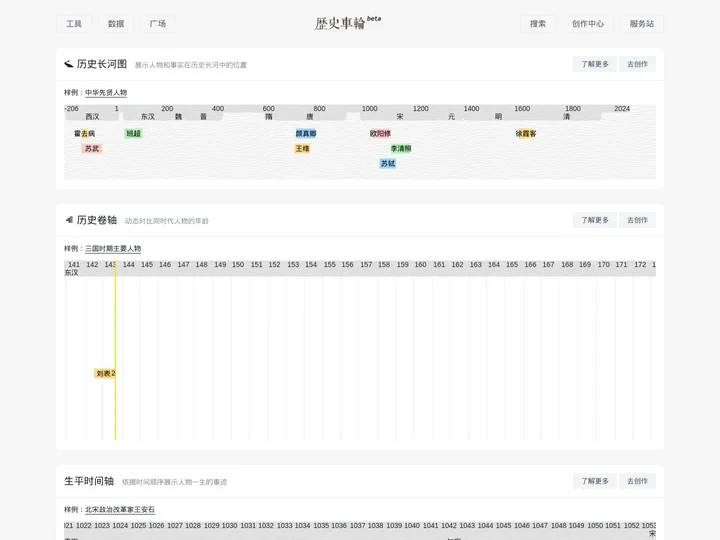Select the 王维 person tag
Screen dimensions: 720x540
point(302,149)
